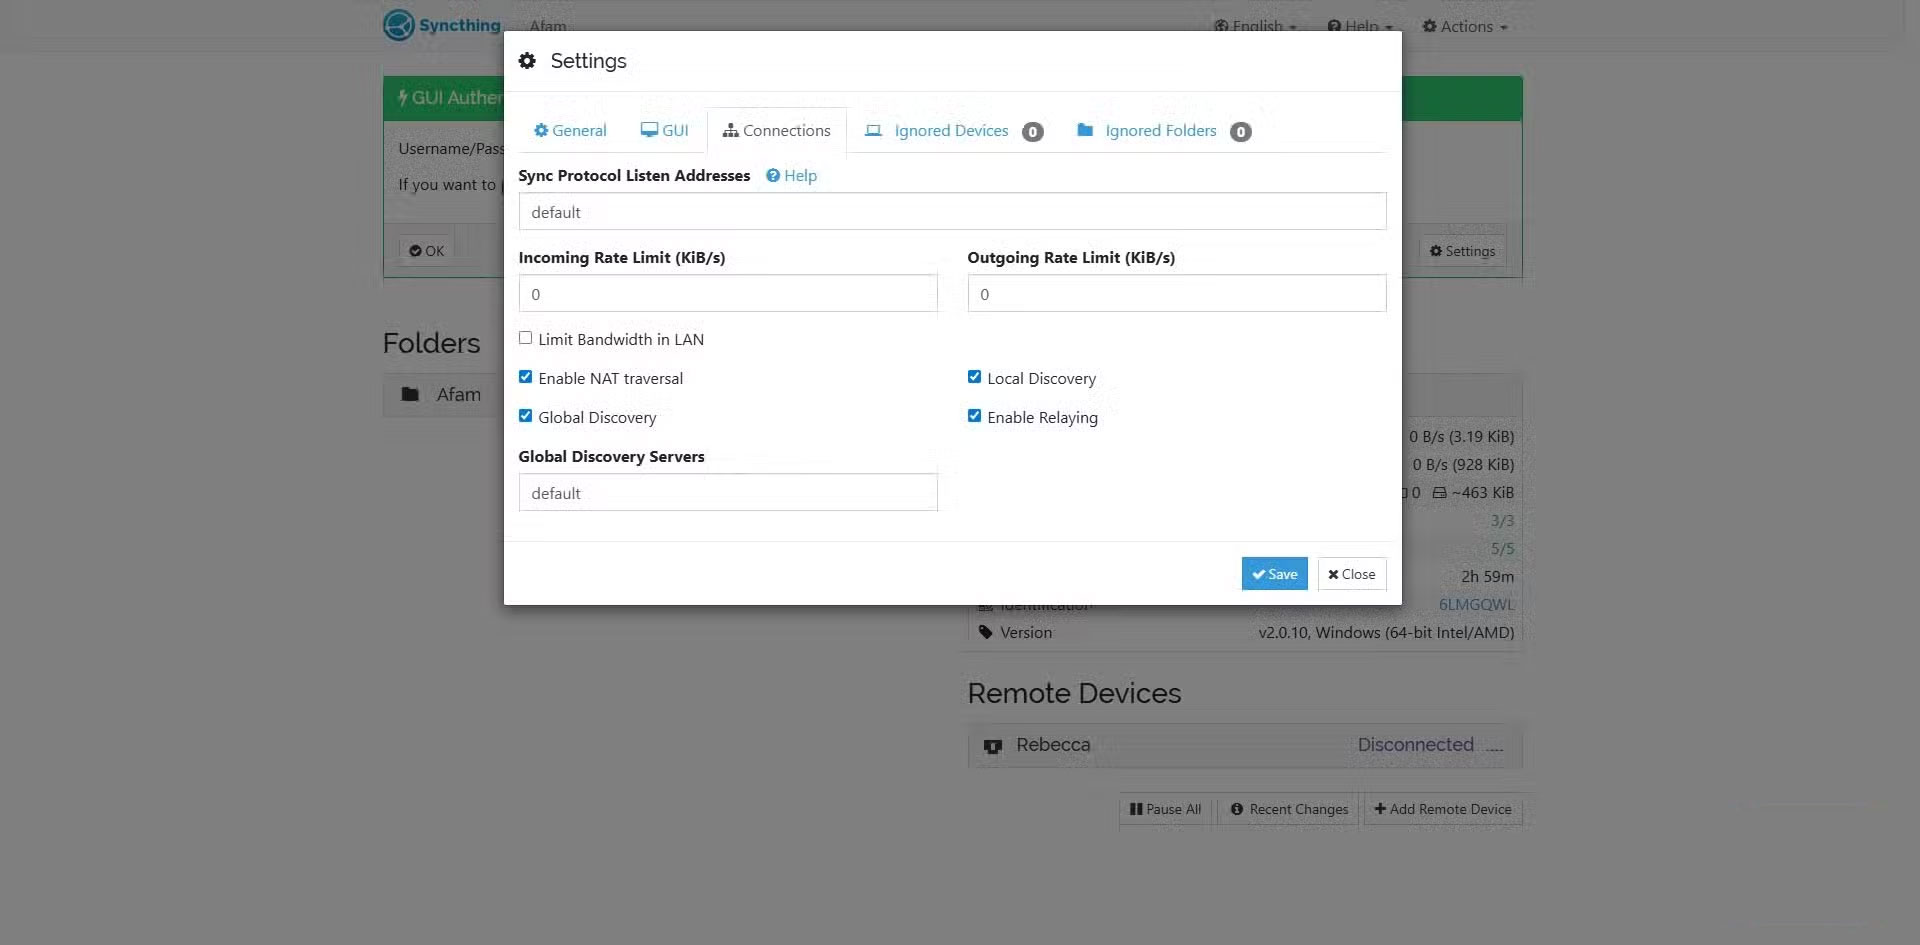Screen dimensions: 1920x945
Task: Switch to the General tab
Action: pos(570,131)
